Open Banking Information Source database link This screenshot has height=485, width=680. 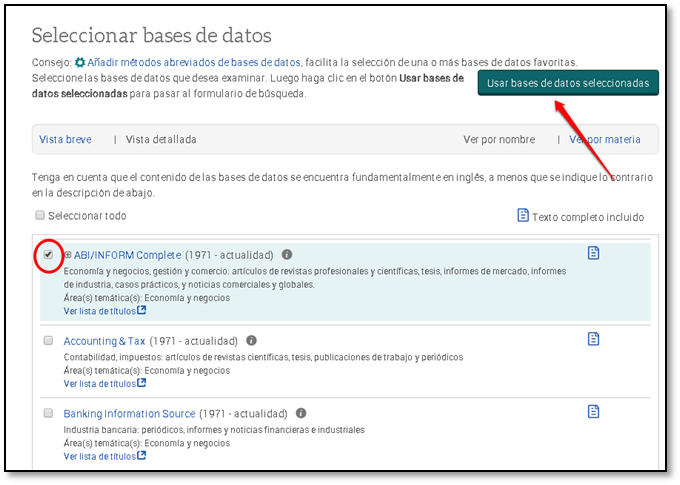(129, 414)
